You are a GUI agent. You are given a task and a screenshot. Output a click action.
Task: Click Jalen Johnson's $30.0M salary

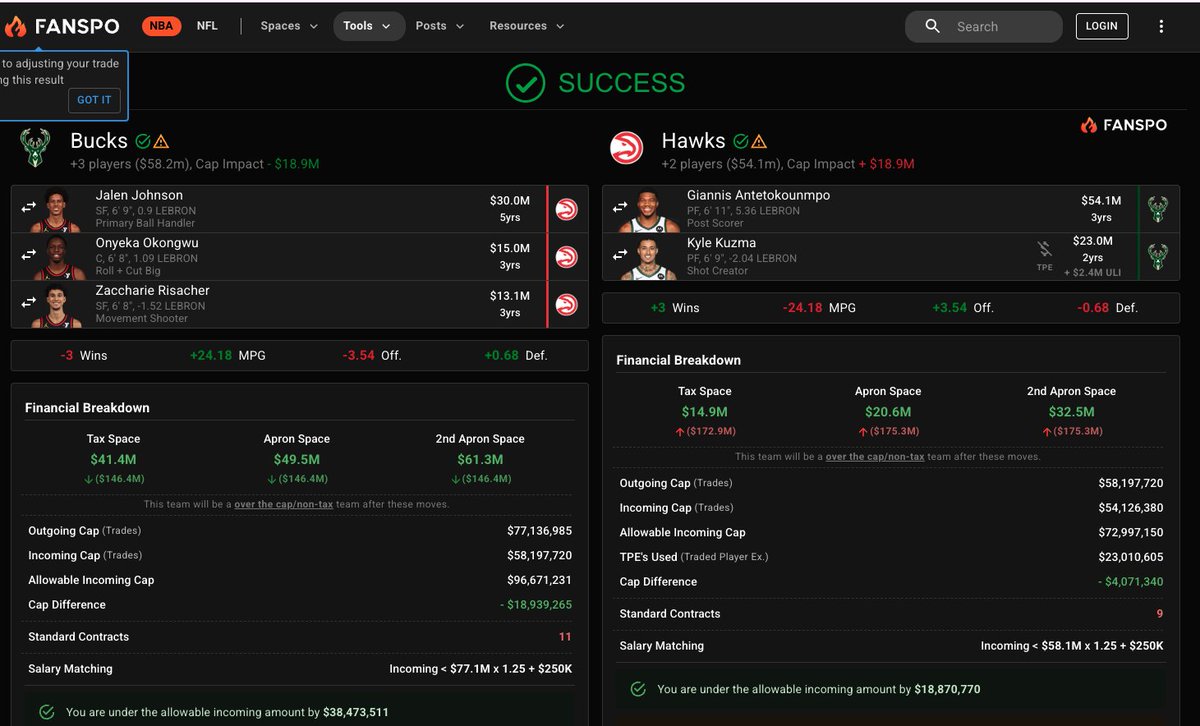(x=510, y=201)
